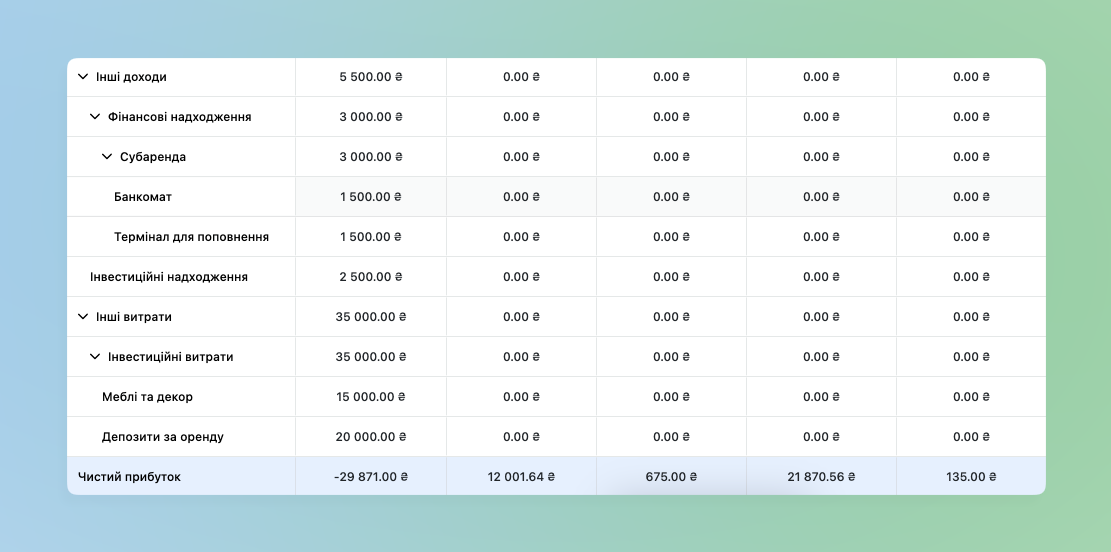Collapse the Субаренда chevron
Screen dimensions: 1111x552
click(x=107, y=157)
